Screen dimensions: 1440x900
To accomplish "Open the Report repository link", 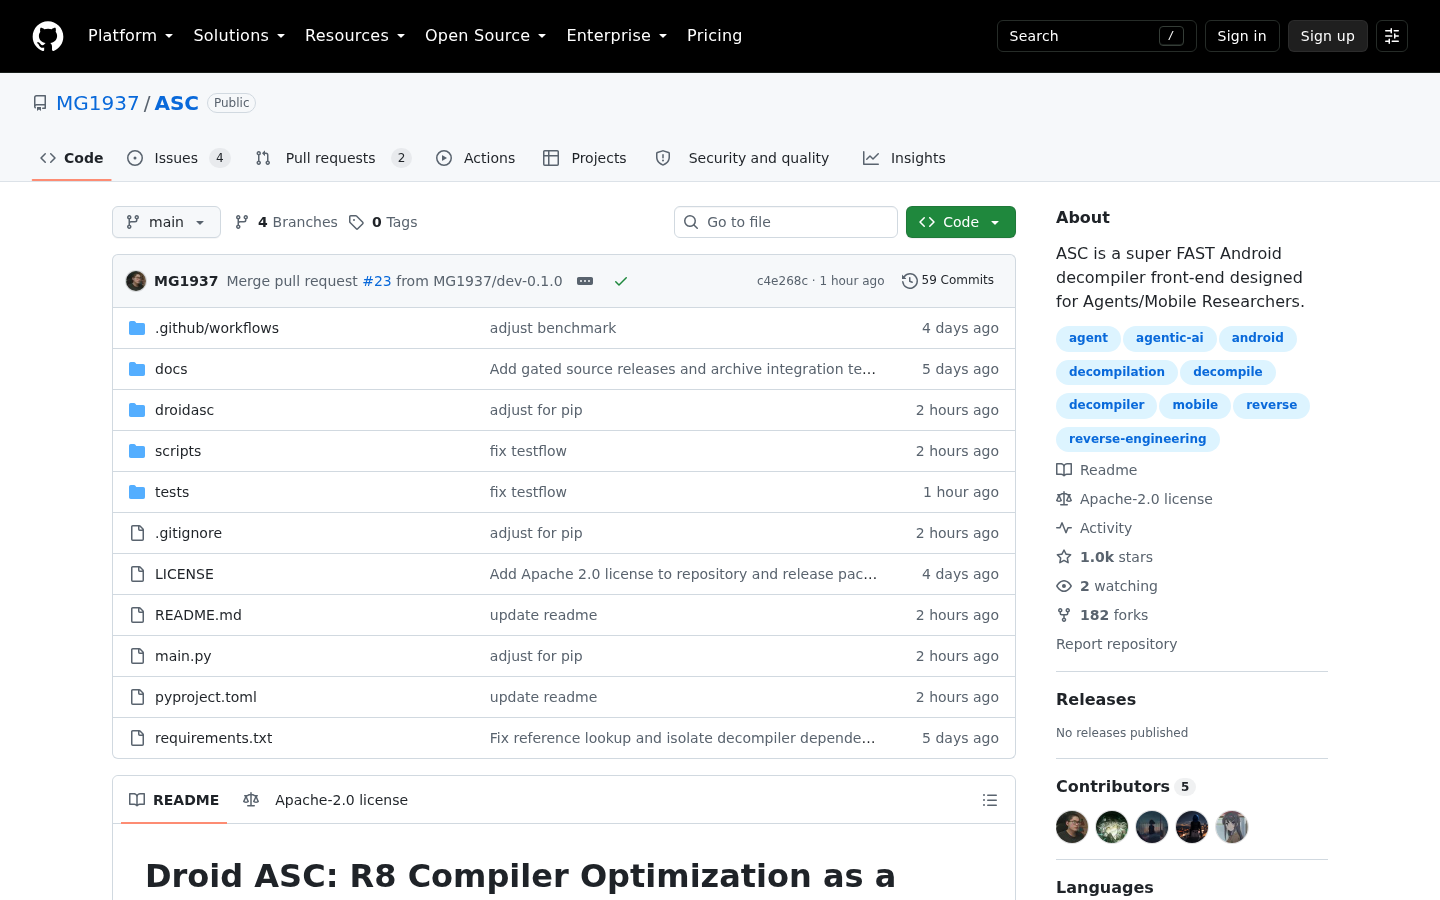I will (x=1117, y=644).
